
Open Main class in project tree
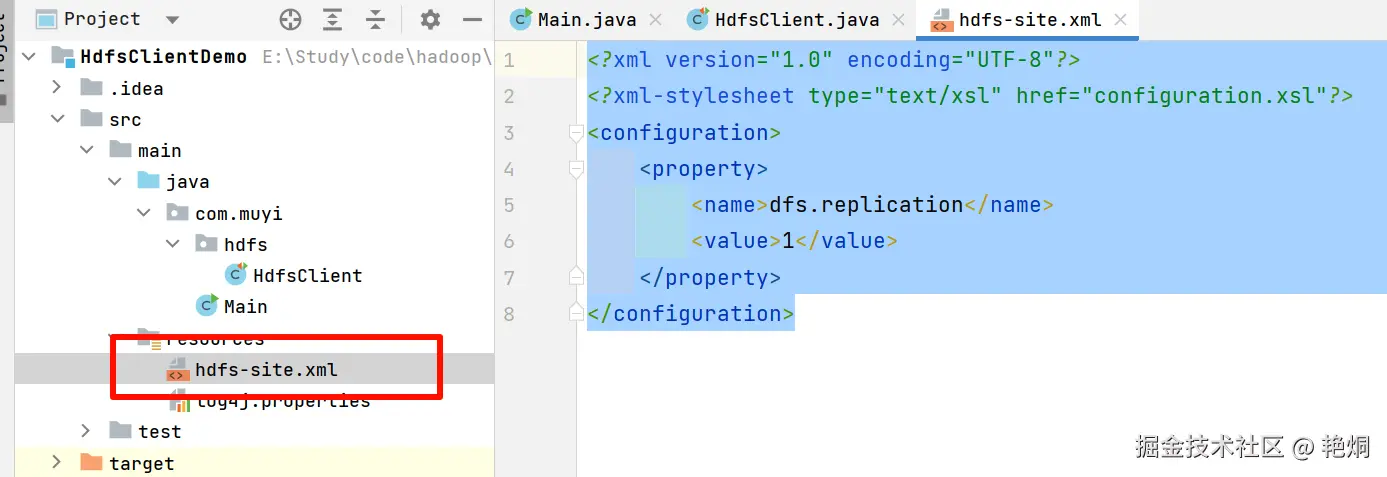tap(245, 306)
